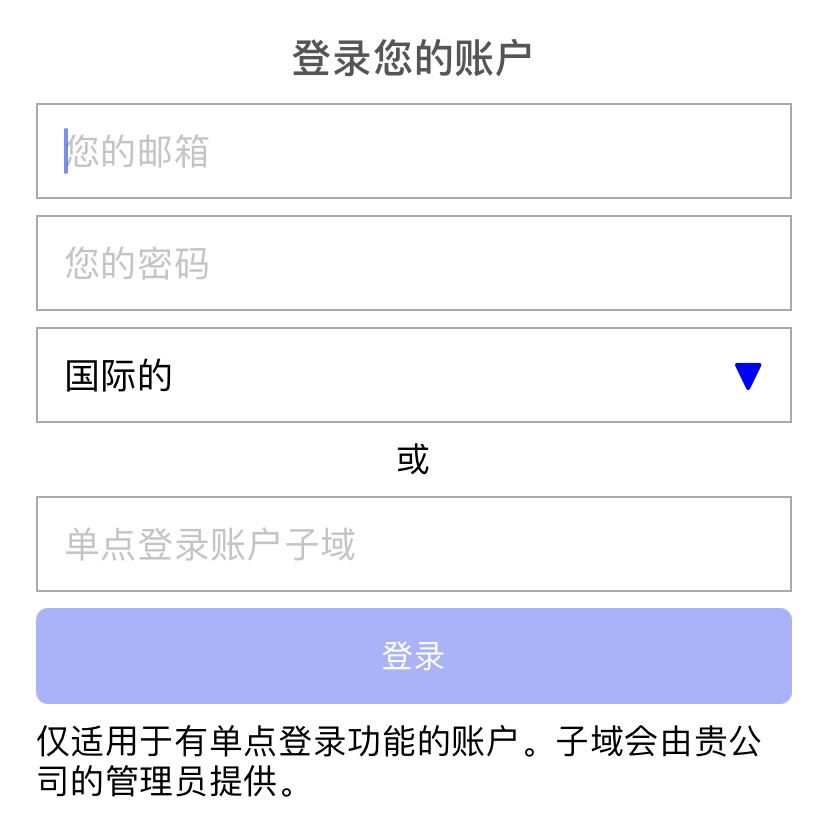The height and width of the screenshot is (831, 828).
Task: Select the 国际的 text in the combo box
Action: pos(118,376)
